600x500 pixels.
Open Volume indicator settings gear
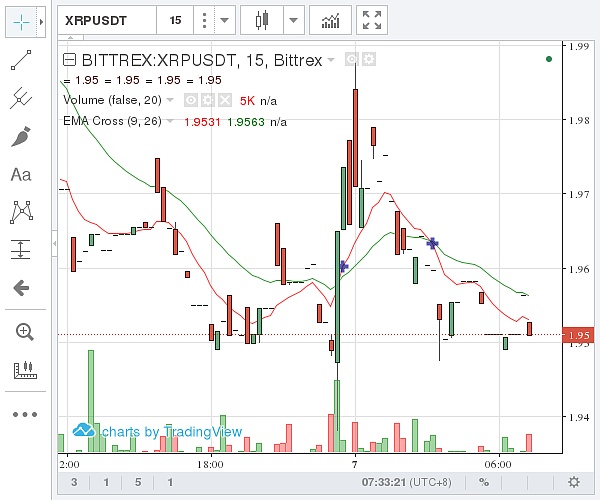tap(208, 100)
